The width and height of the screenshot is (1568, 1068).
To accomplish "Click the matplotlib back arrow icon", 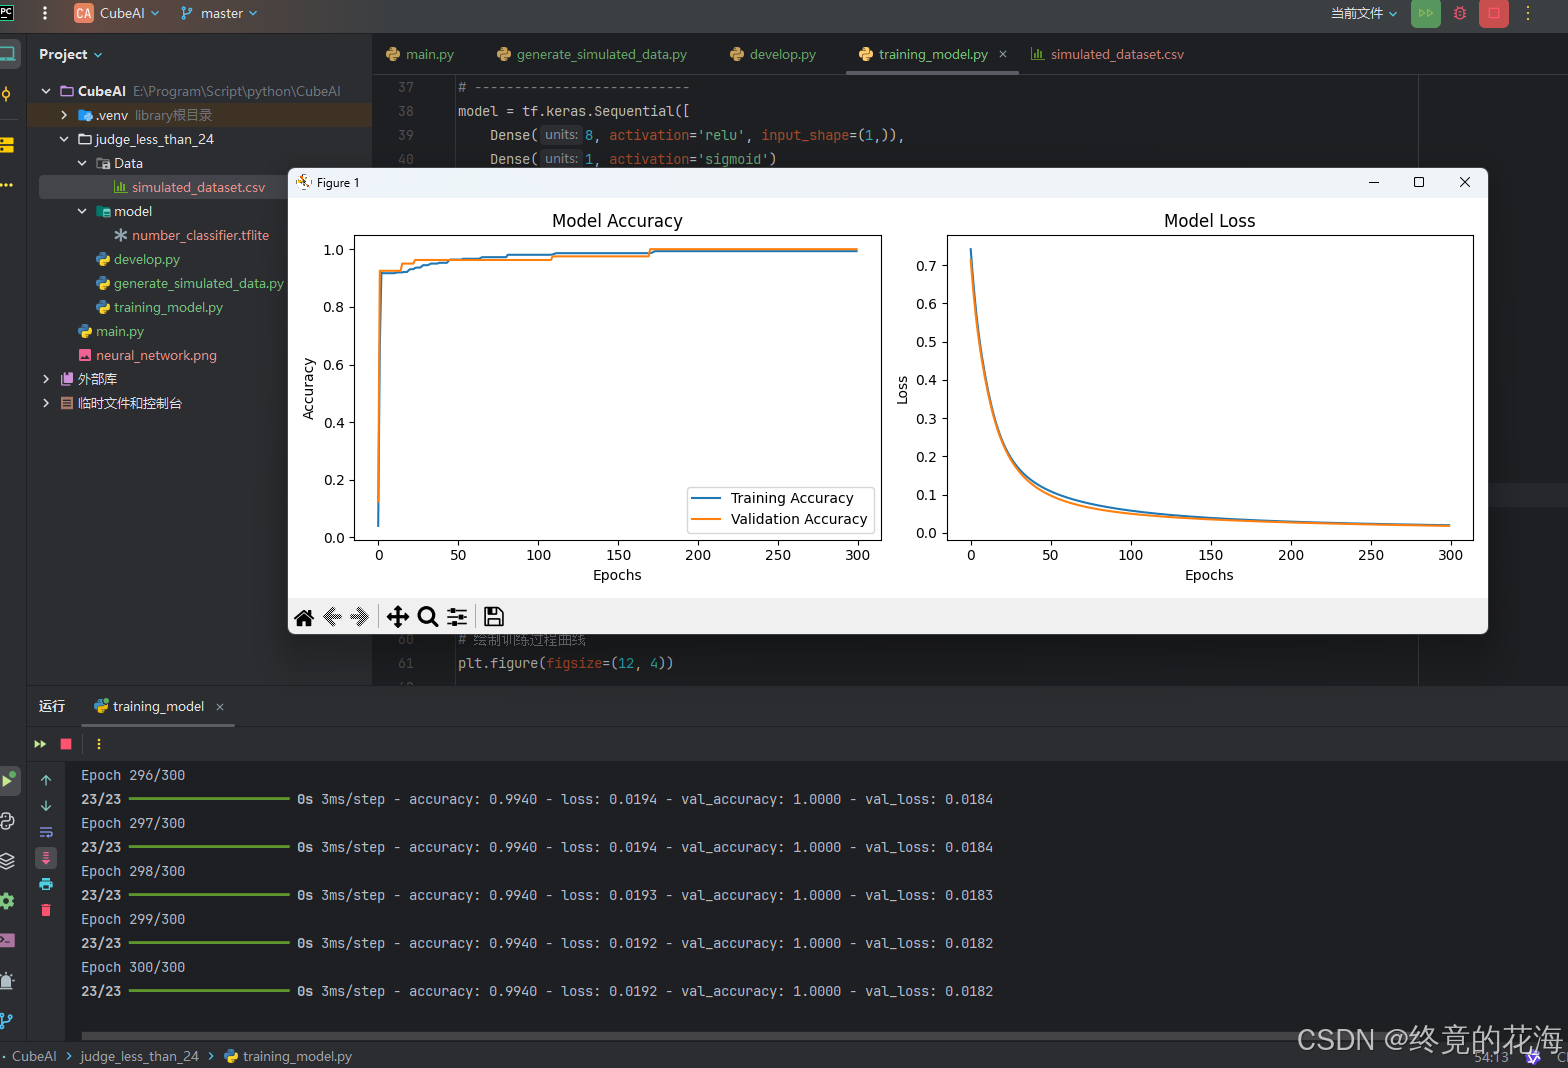I will coord(332,617).
